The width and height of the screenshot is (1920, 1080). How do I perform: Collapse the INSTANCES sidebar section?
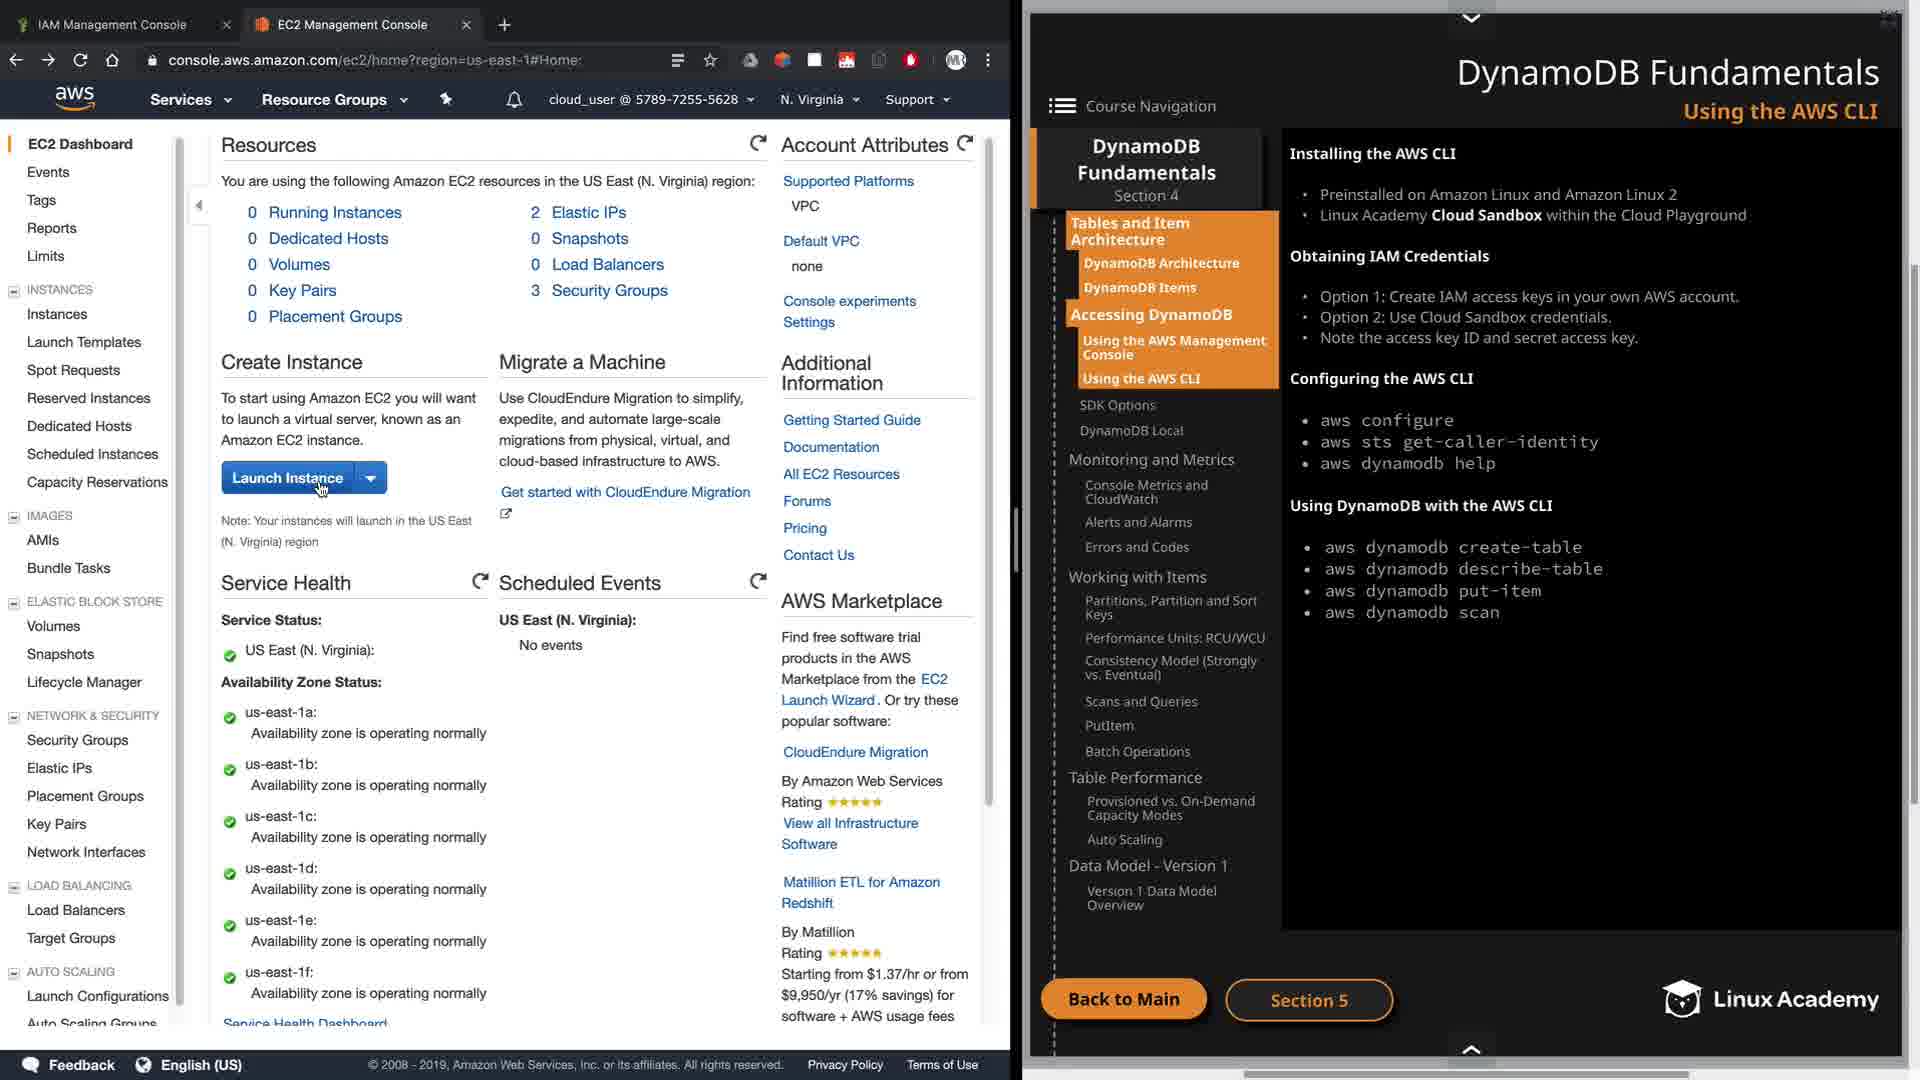[x=14, y=291]
